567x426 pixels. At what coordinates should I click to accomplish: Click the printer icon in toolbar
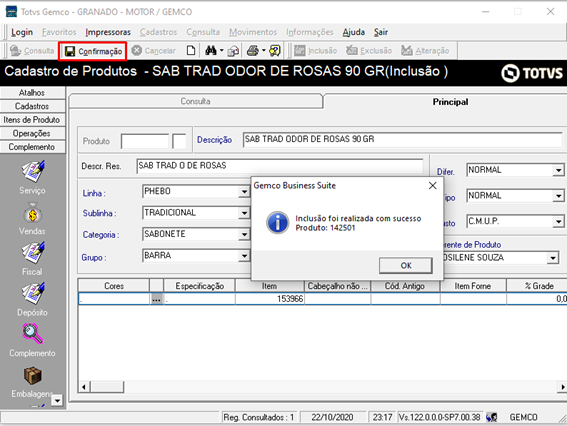(253, 51)
